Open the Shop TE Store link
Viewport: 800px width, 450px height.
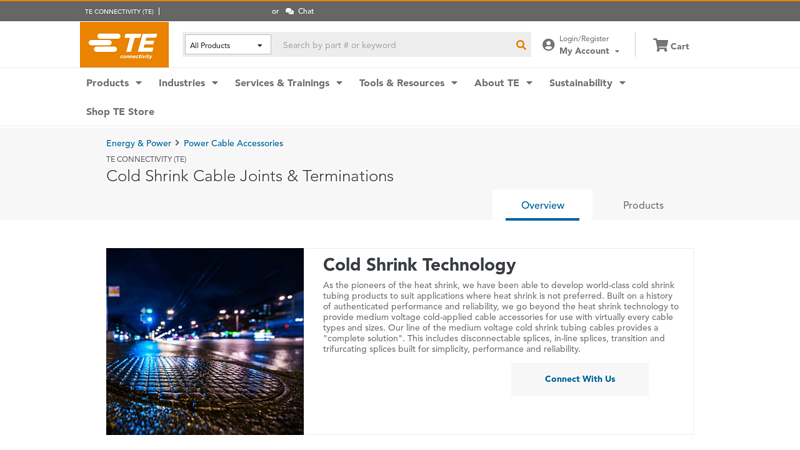pyautogui.click(x=120, y=112)
